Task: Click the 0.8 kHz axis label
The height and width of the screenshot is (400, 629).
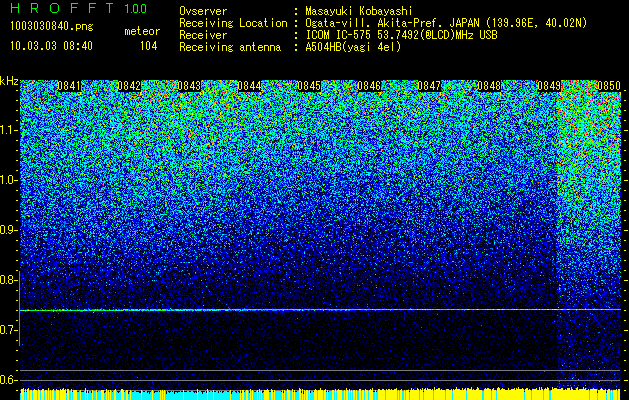Action: (8, 280)
